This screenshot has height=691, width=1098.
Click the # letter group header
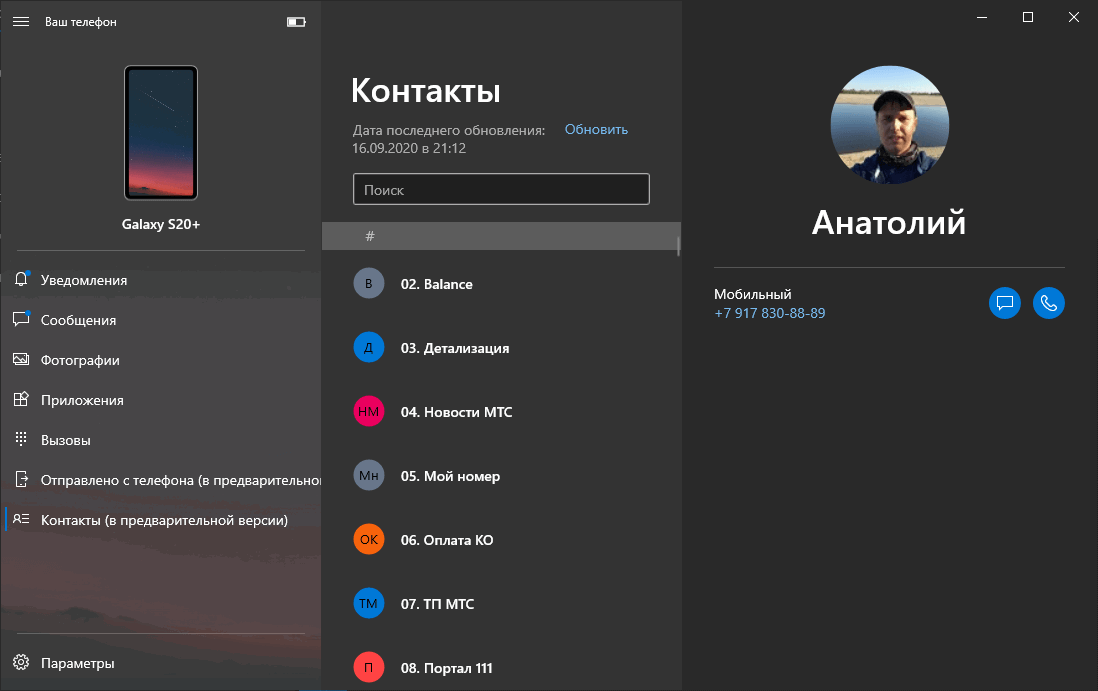500,236
